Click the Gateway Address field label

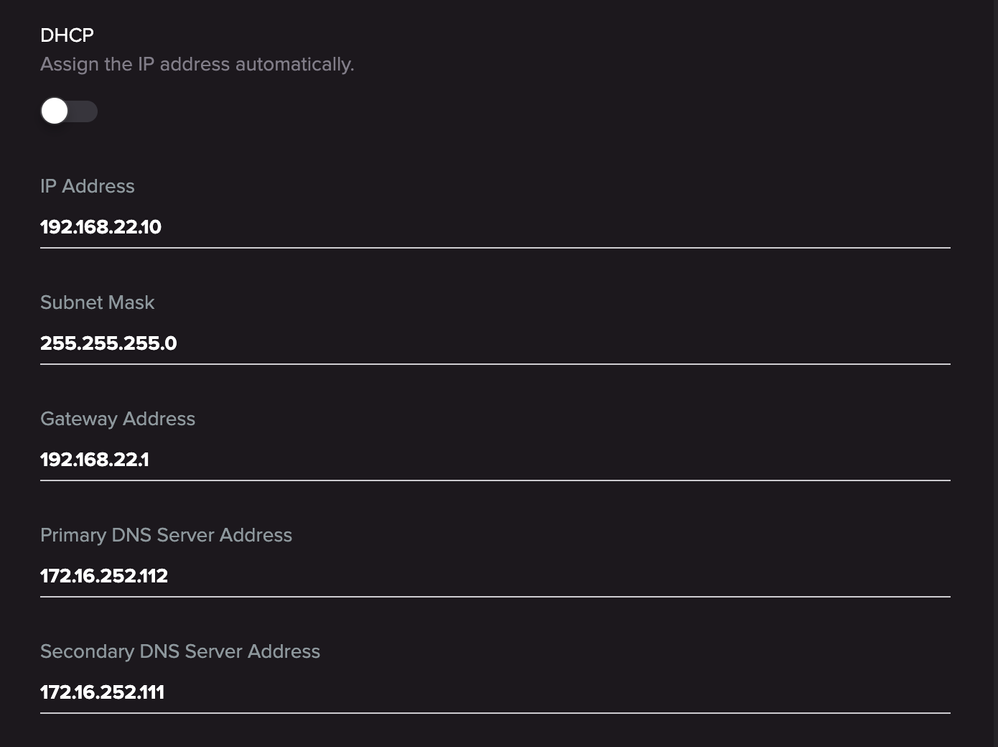click(117, 419)
